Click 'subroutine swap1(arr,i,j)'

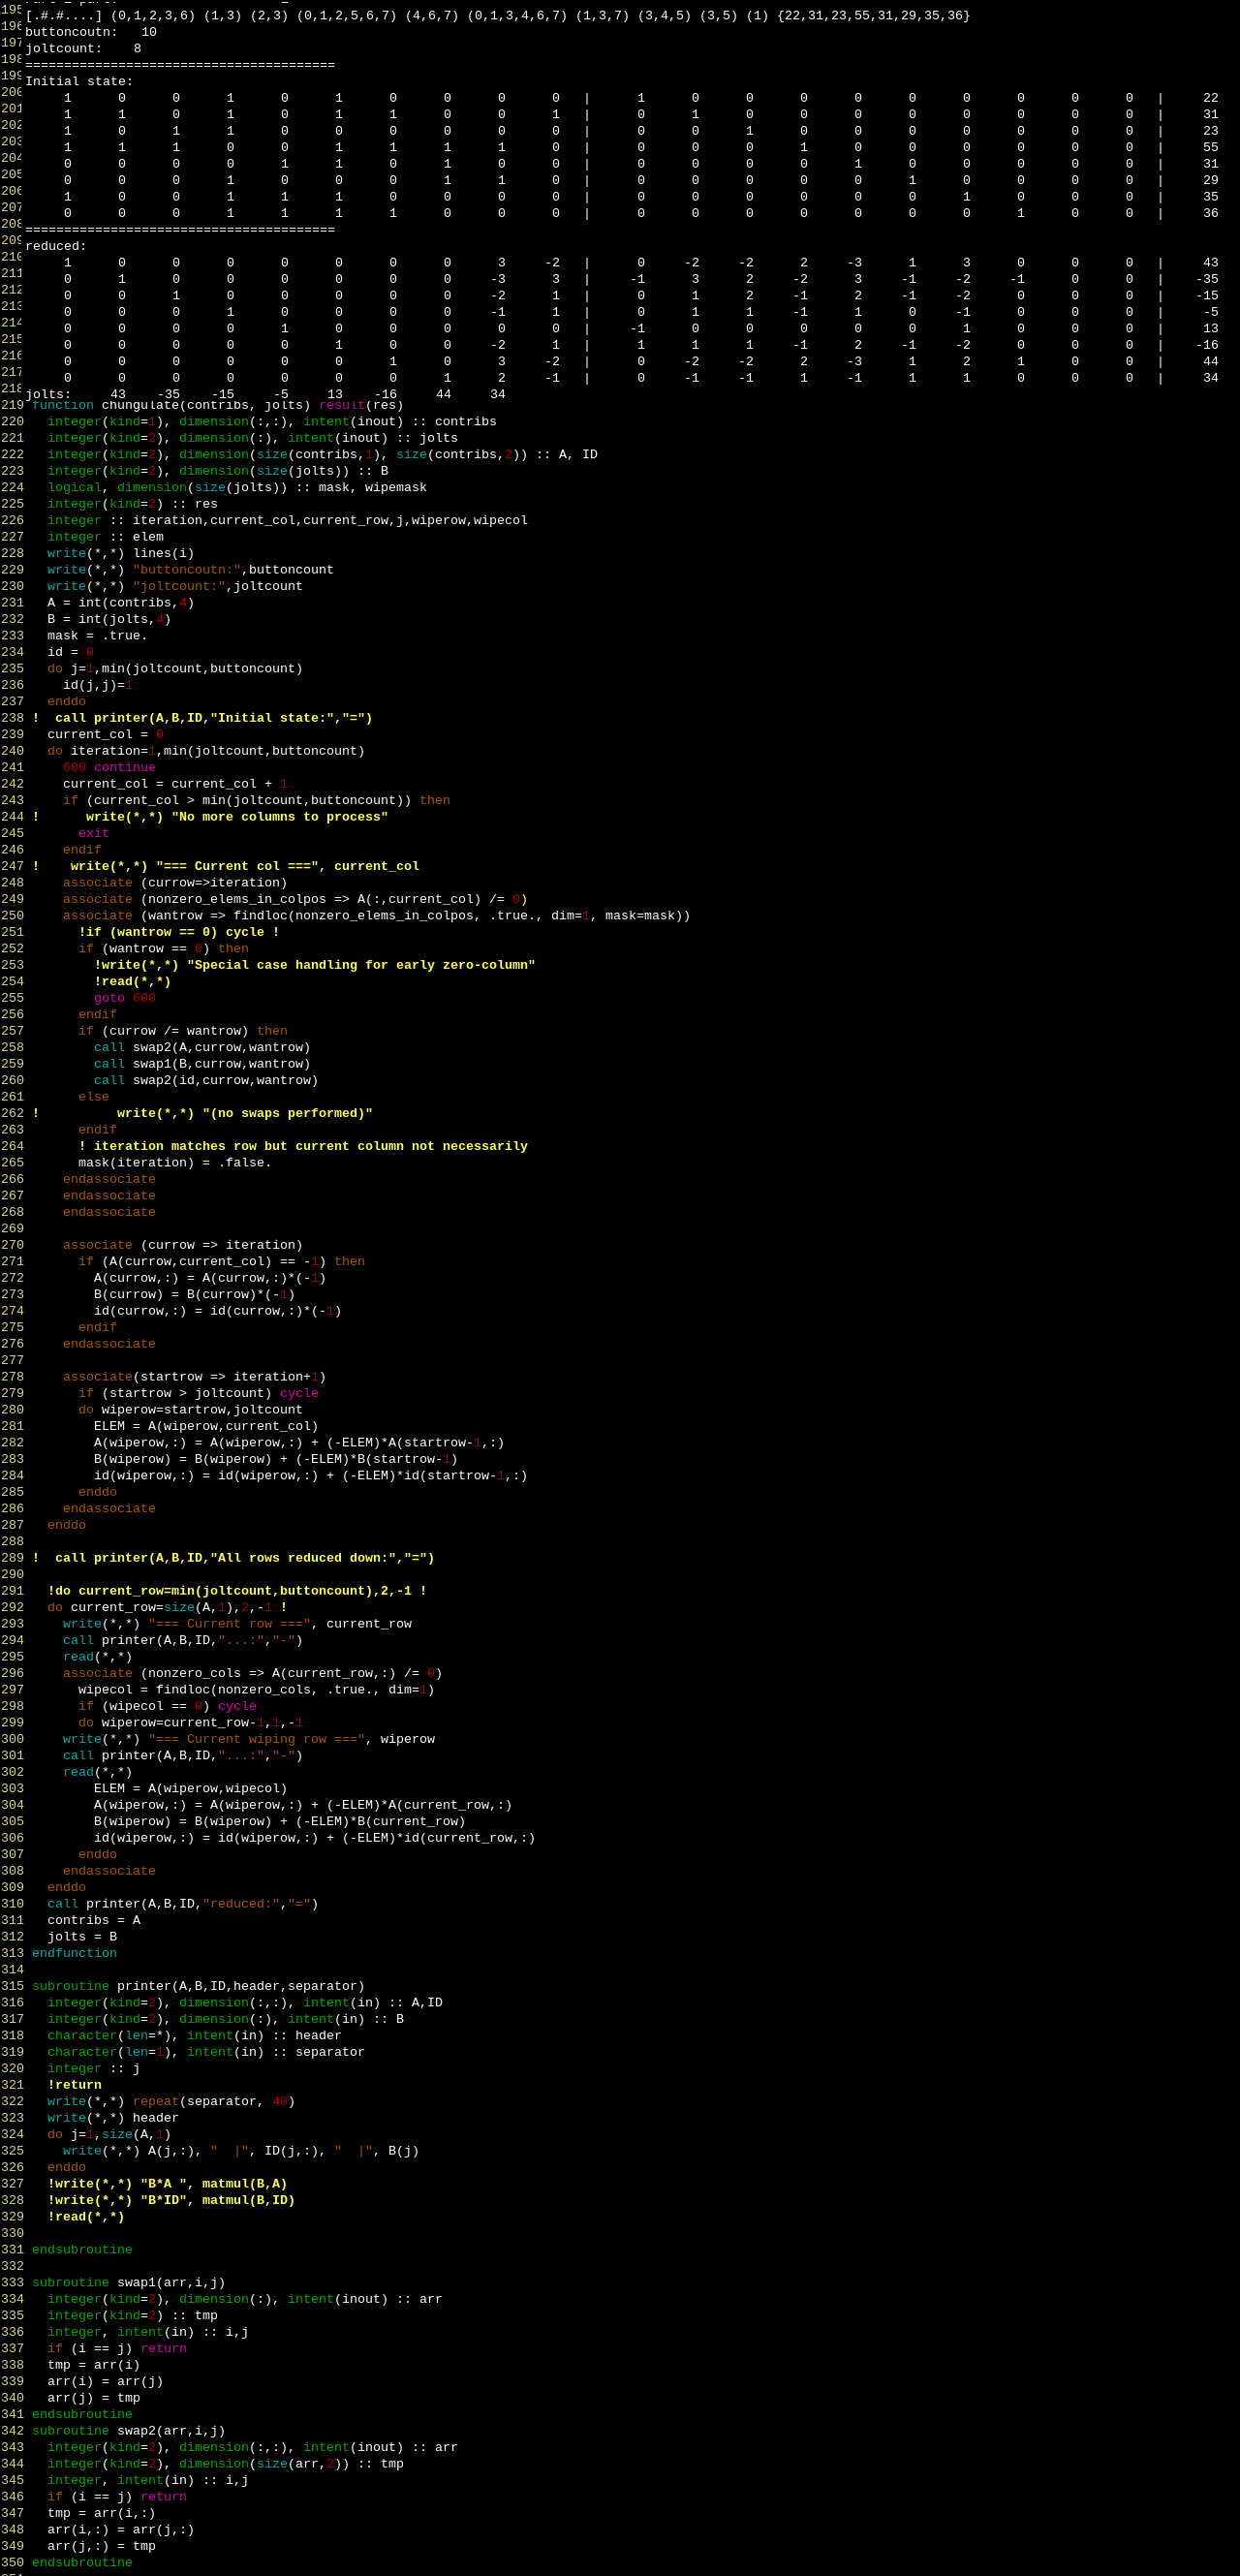(128, 2283)
